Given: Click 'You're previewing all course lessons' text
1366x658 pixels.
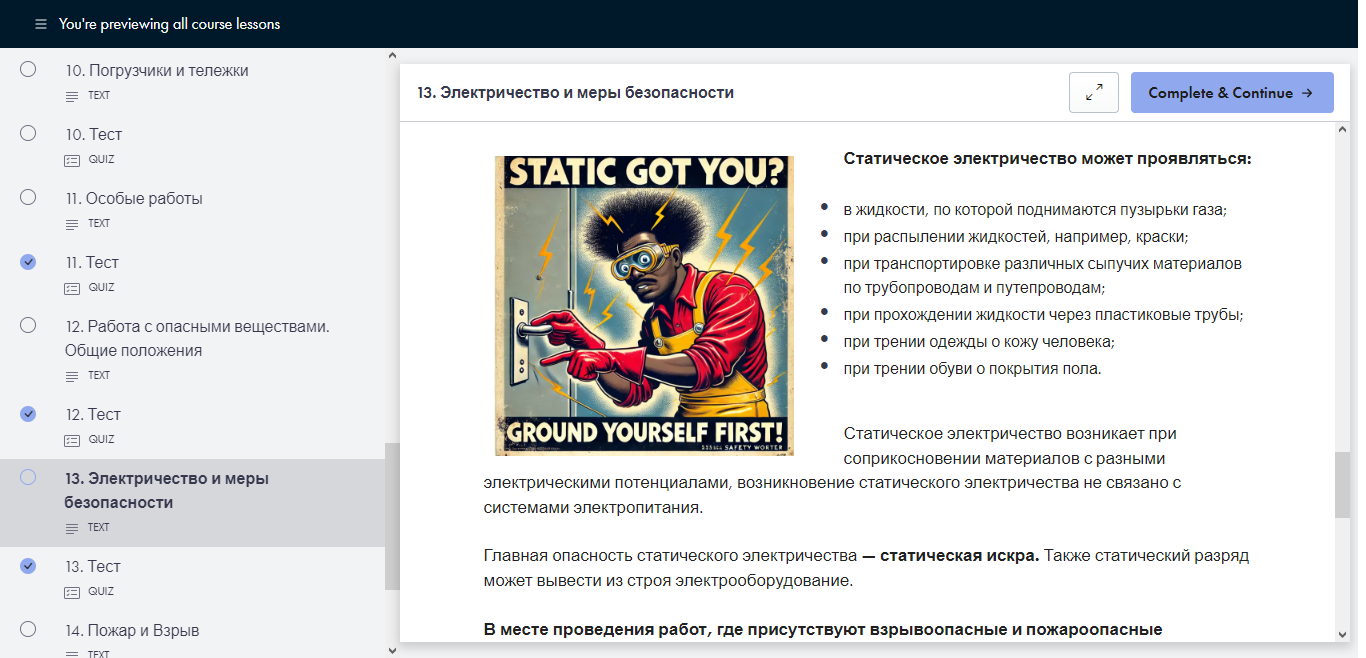Looking at the screenshot, I should [170, 24].
